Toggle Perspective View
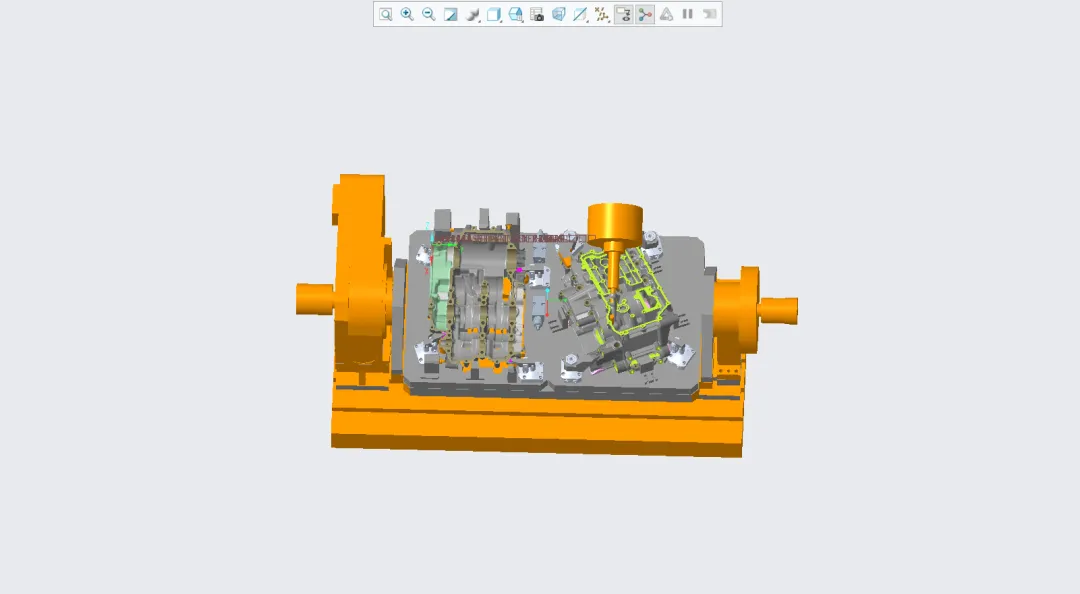 click(559, 14)
